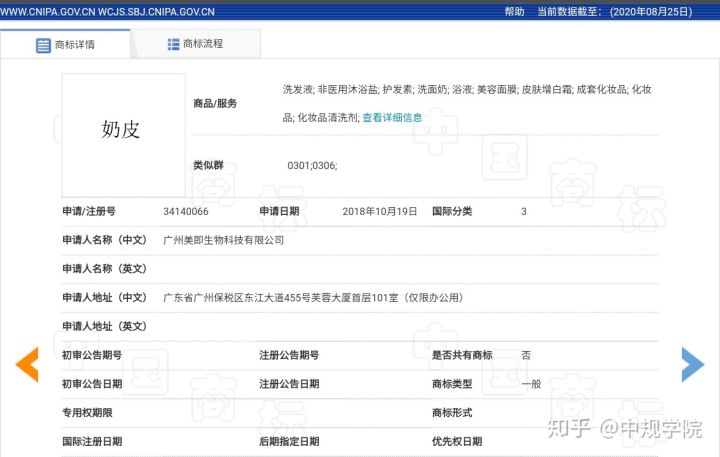Click the 申请人地址（英文） label
Image resolution: width=720 pixels, height=457 pixels.
(x=105, y=326)
